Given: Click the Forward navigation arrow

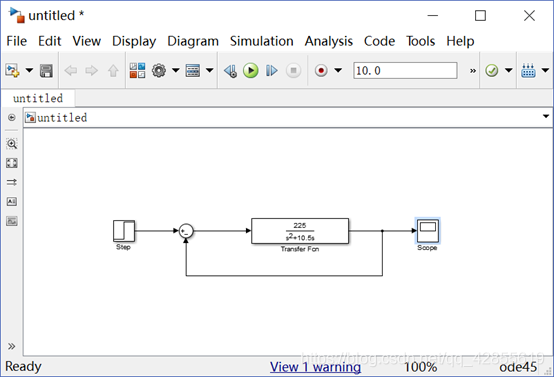Looking at the screenshot, I should [92, 71].
